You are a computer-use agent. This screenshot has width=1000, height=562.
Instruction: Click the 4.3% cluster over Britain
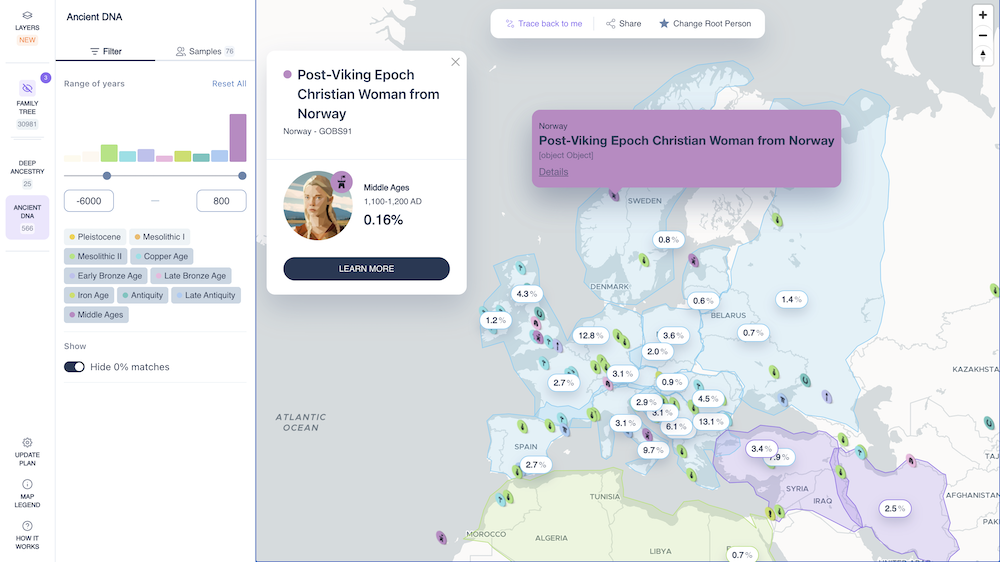click(527, 294)
